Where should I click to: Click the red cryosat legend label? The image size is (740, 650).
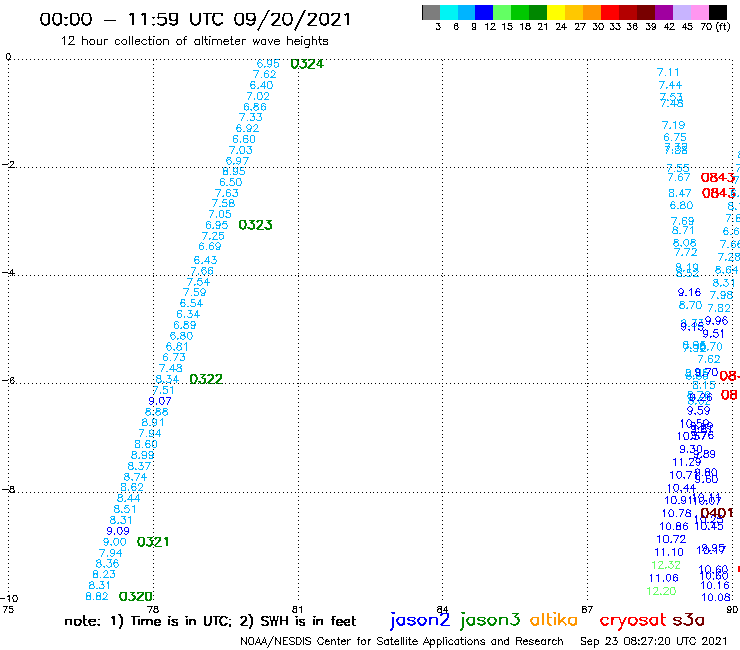pyautogui.click(x=633, y=621)
